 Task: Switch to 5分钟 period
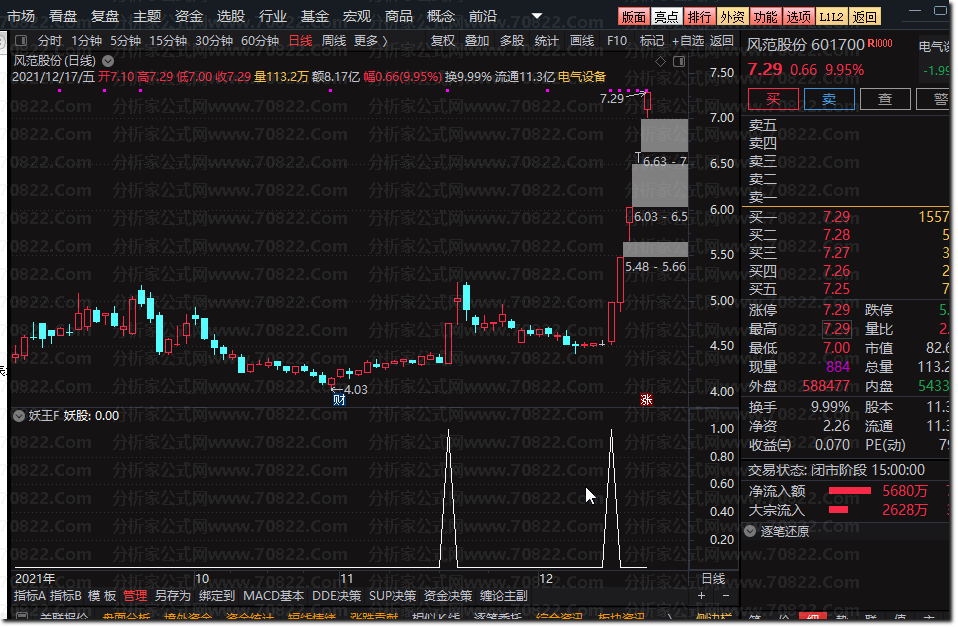(x=125, y=41)
